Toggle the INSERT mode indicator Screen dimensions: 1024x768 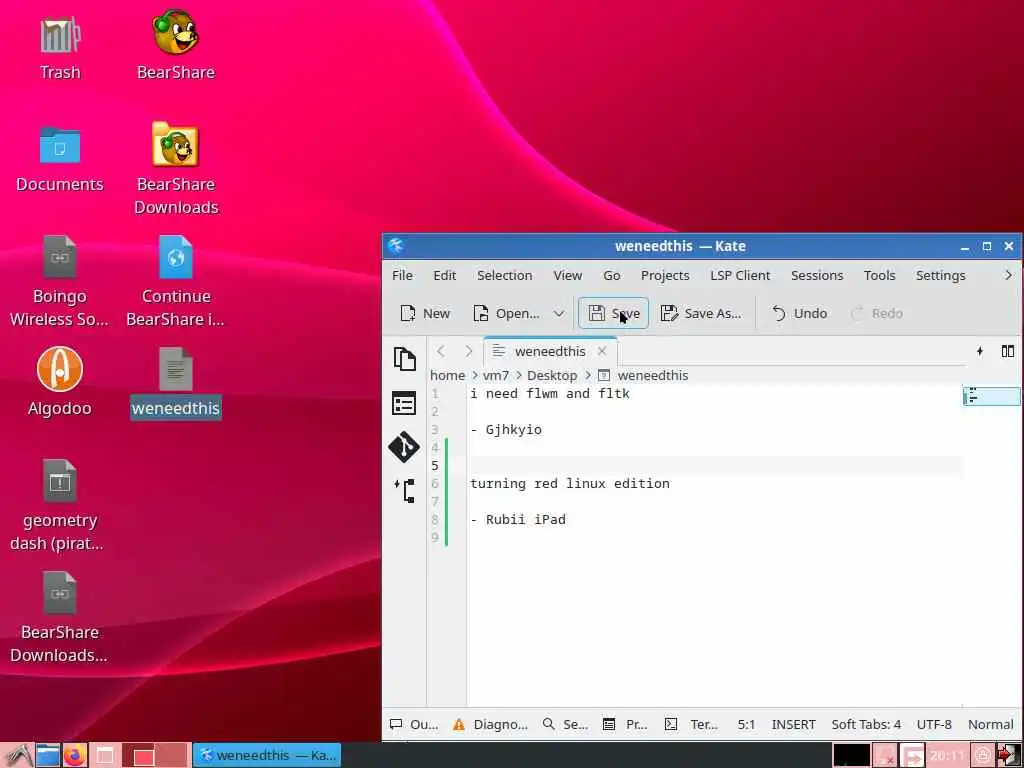(793, 724)
